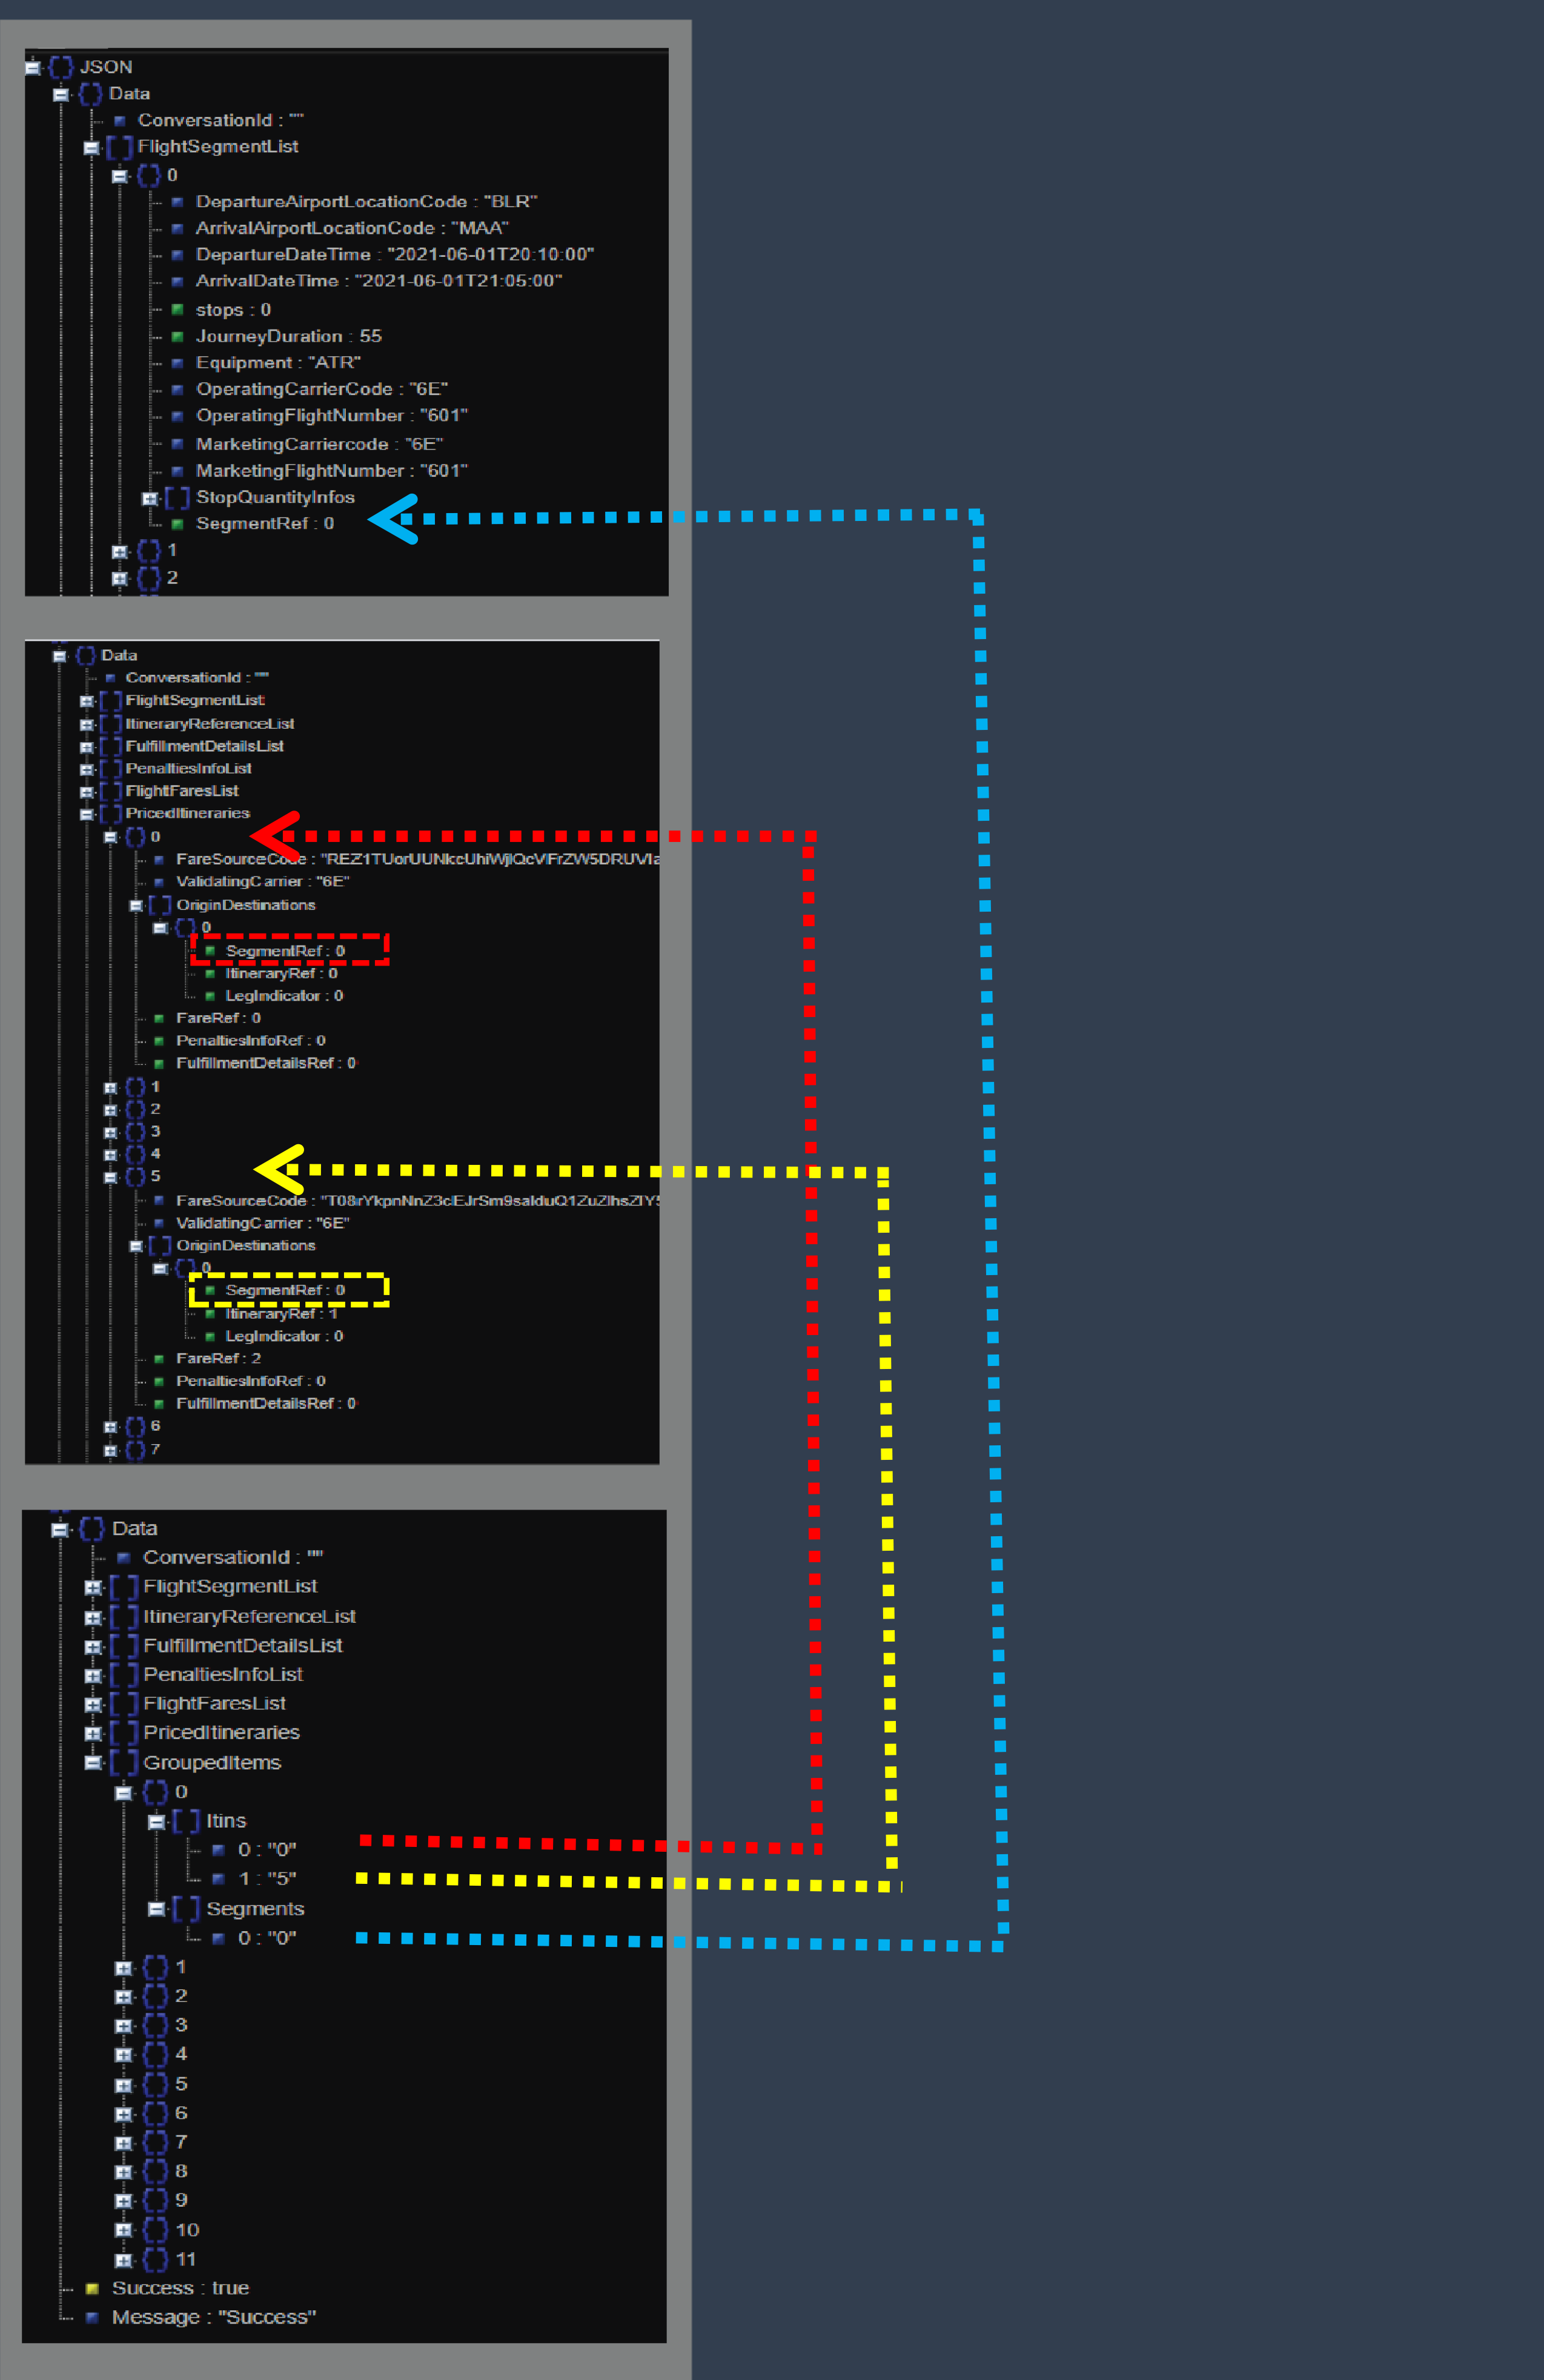Viewport: 1544px width, 2380px height.
Task: Click the brackets icon beside Segments
Action: 186,1908
